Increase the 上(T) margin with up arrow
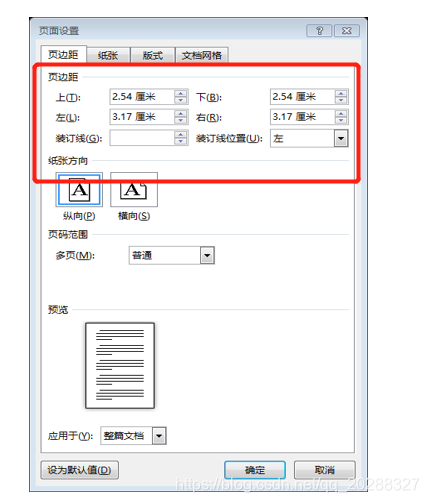 click(180, 93)
